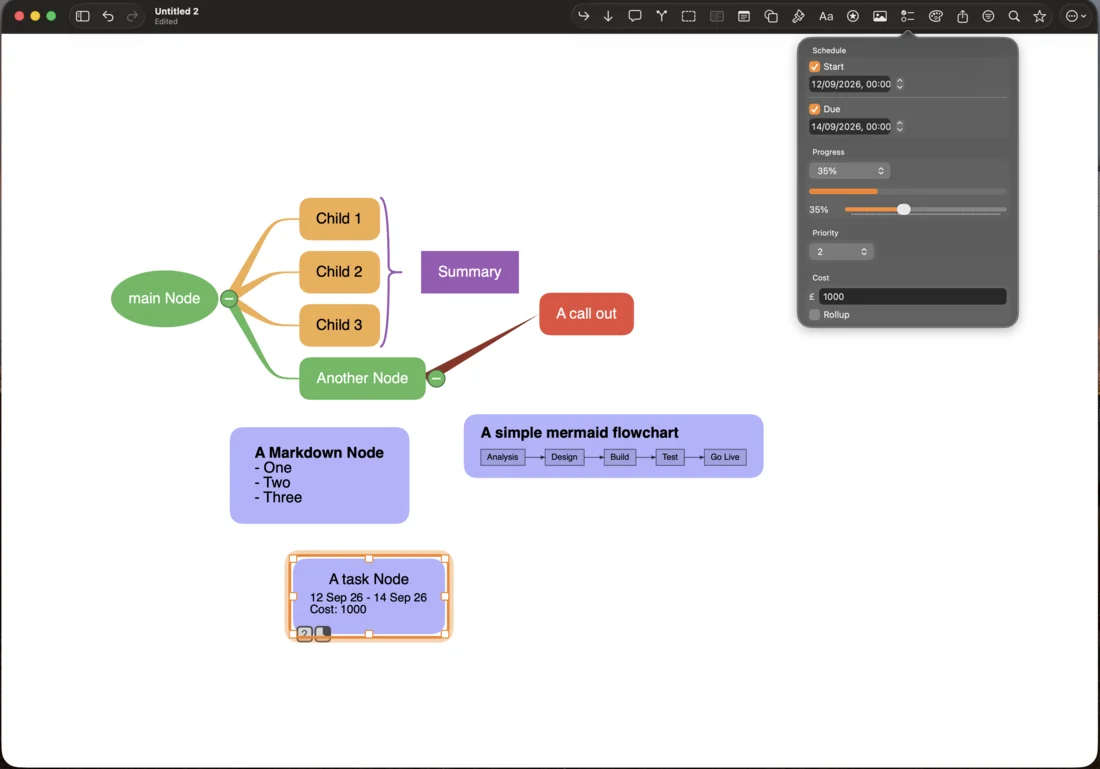Add a call out with speech bubble icon
Viewport: 1100px width, 769px height.
tap(635, 16)
